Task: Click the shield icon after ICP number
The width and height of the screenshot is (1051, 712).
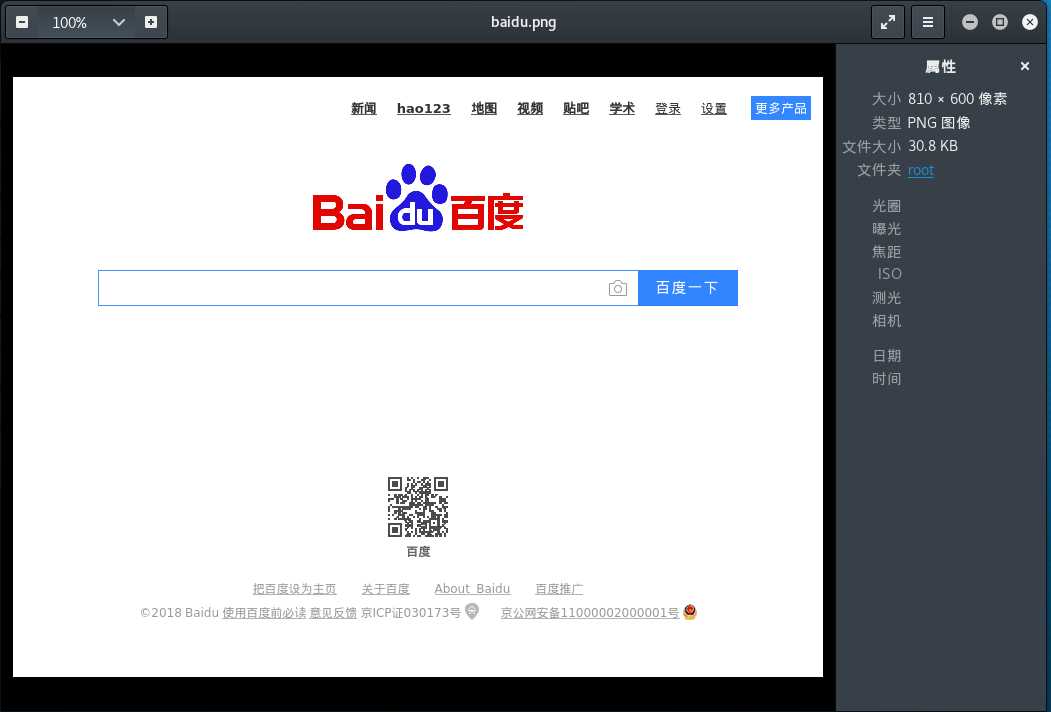Action: 472,611
